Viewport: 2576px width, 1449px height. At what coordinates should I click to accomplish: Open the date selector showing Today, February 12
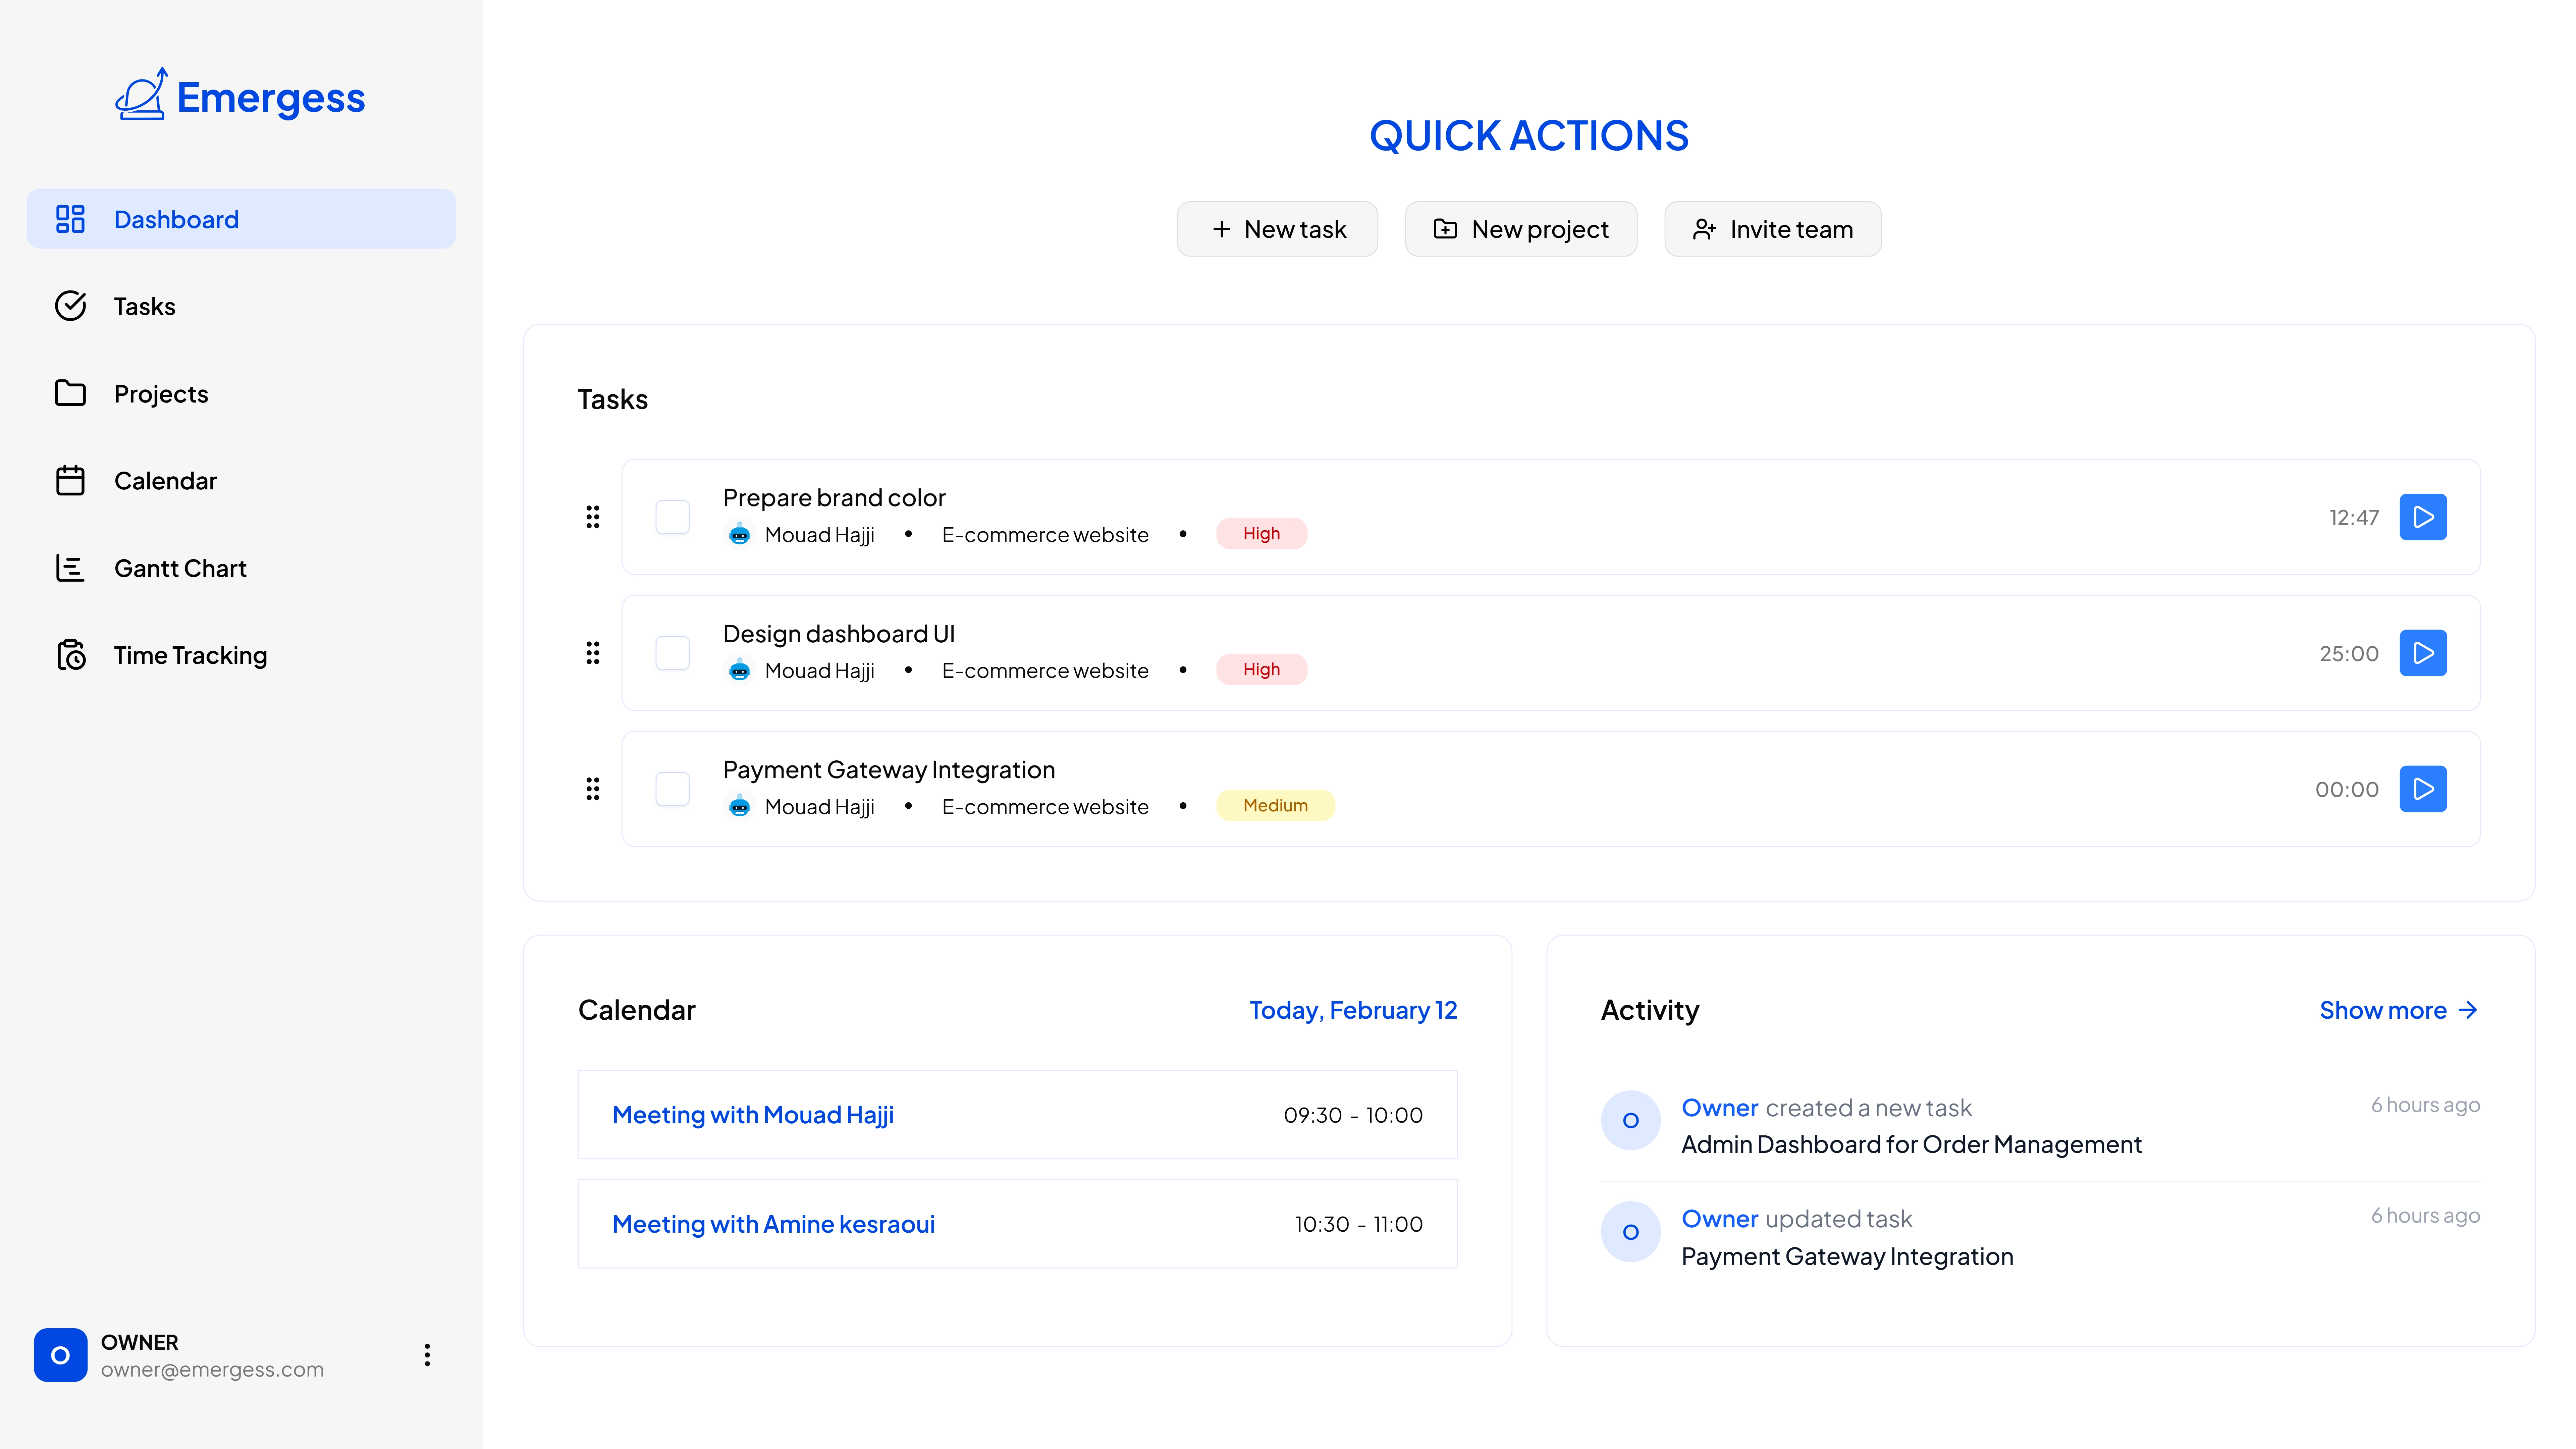(x=1353, y=1010)
